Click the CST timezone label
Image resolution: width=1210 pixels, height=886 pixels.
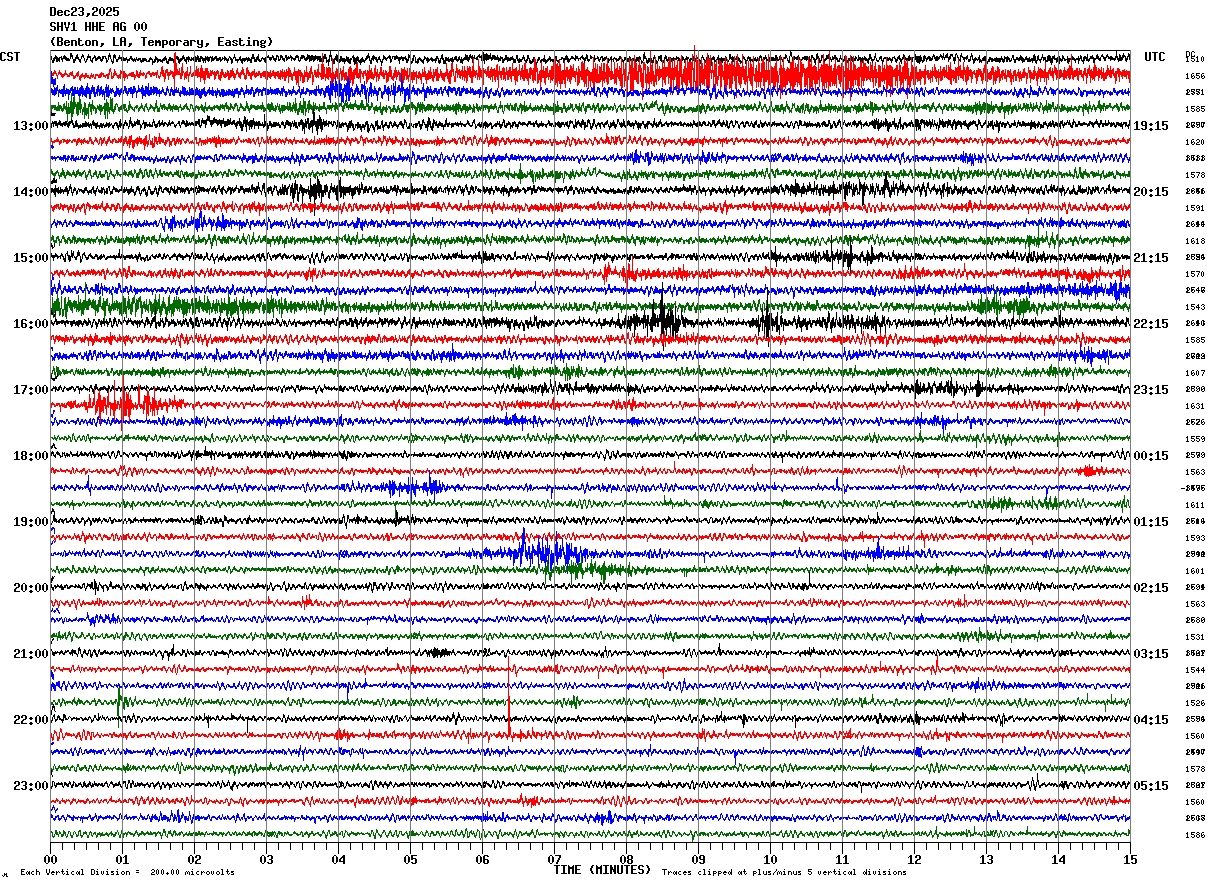[x=10, y=57]
